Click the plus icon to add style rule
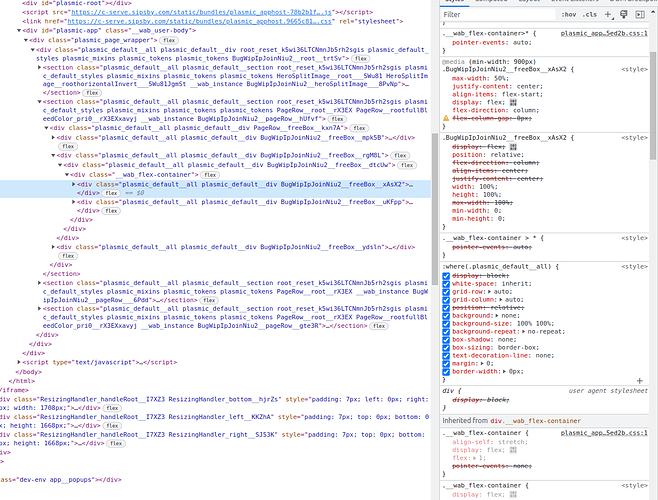Image resolution: width=658 pixels, height=500 pixels. tap(606, 16)
